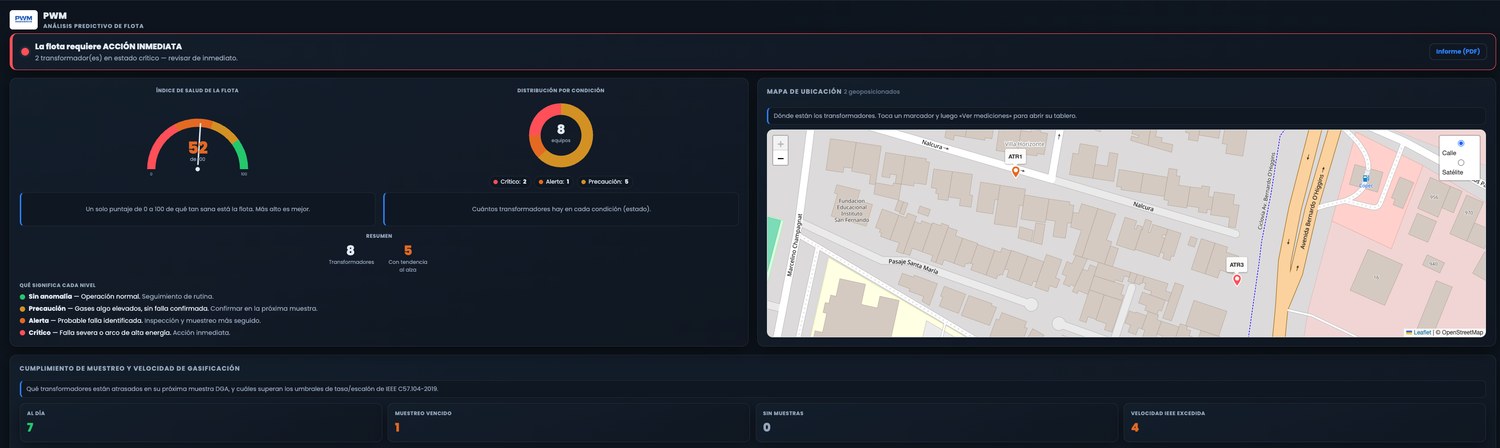Click the CUMPLIMIENTO DE MUESTREO section heading
This screenshot has height=448, width=1500.
pos(130,368)
